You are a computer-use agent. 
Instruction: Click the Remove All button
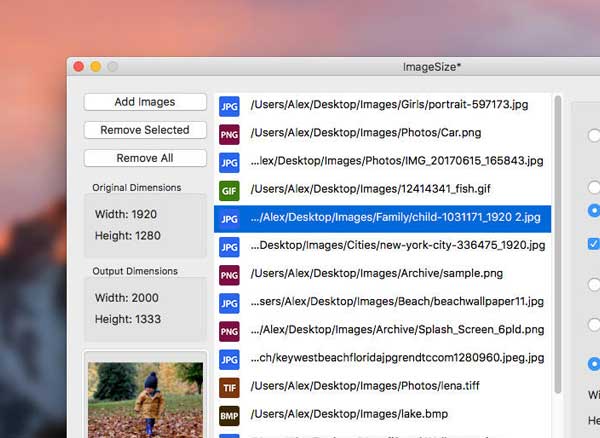tap(145, 158)
